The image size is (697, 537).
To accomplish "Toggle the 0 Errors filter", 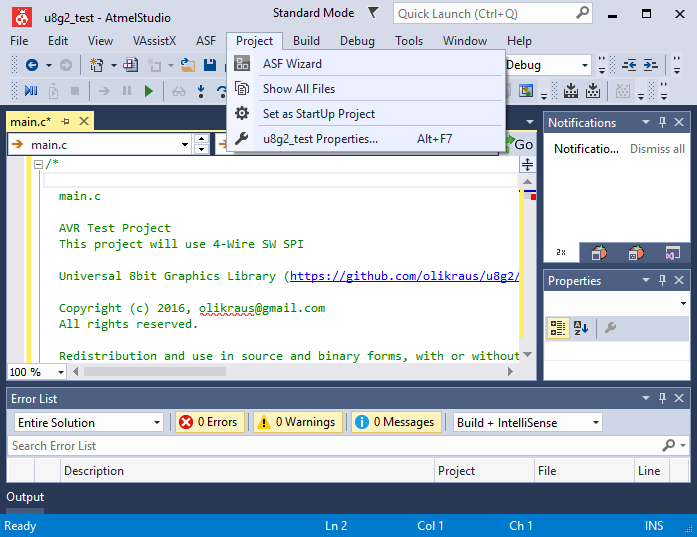I will [x=208, y=422].
